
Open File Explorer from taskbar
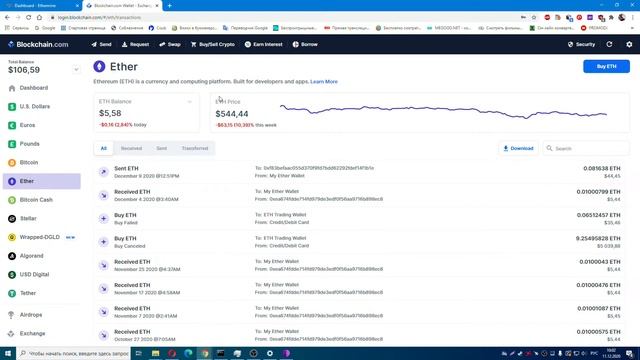coord(156,353)
